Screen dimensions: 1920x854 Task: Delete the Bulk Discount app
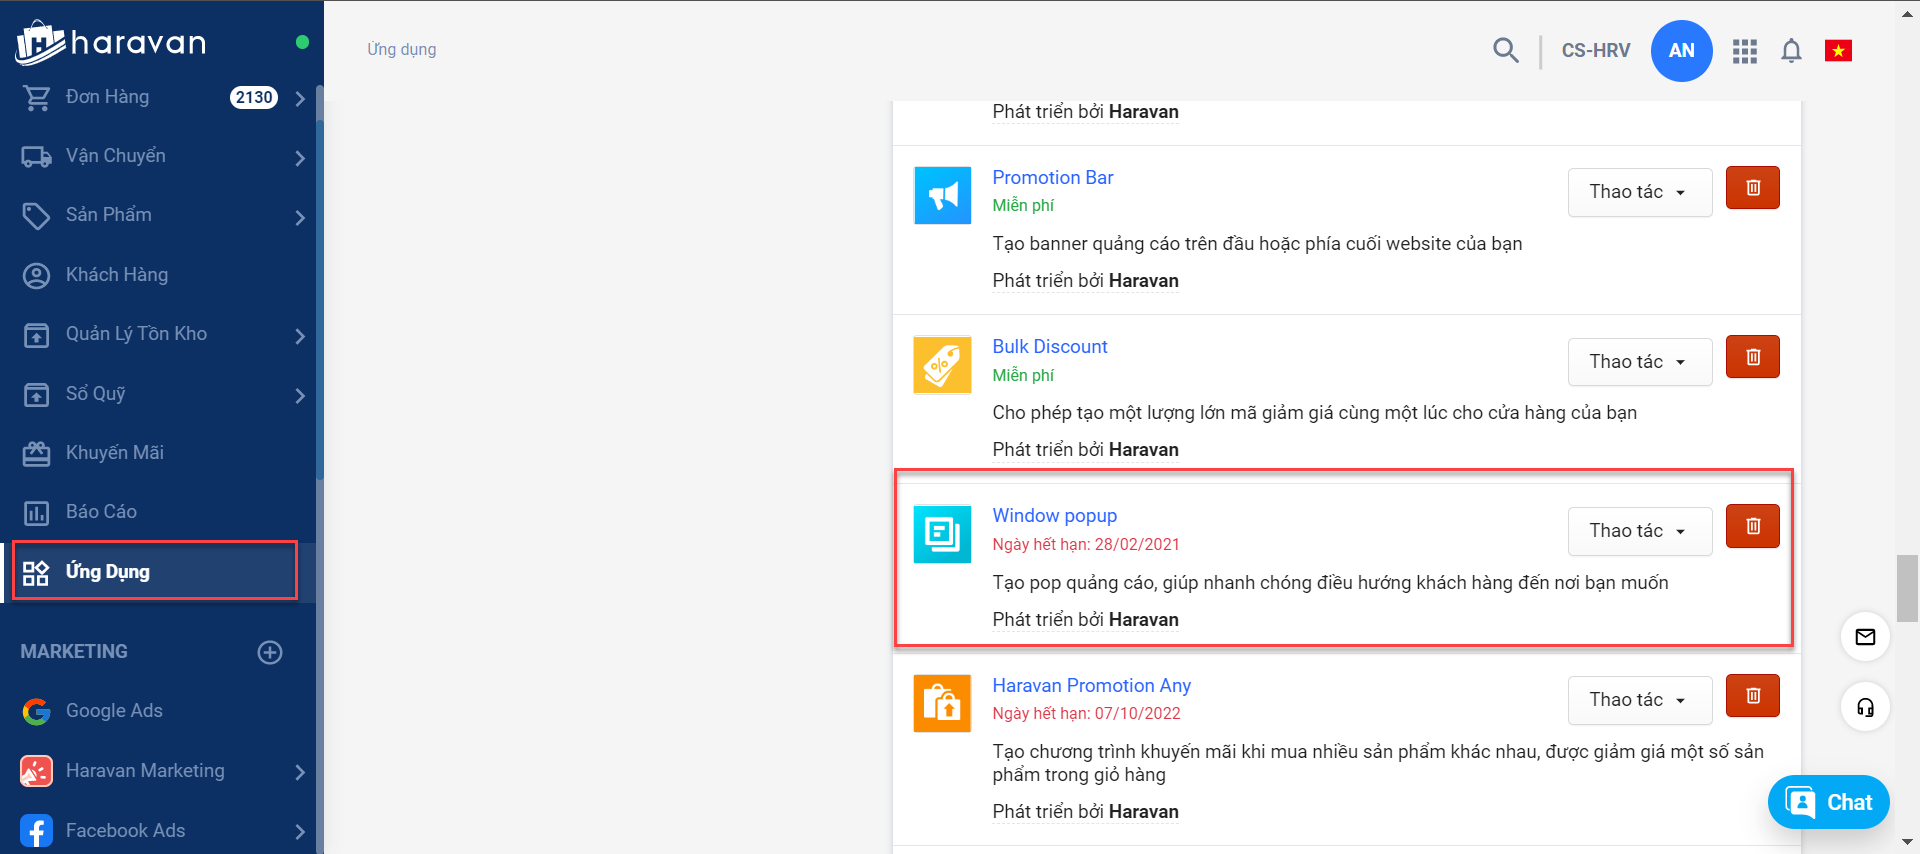click(1753, 357)
